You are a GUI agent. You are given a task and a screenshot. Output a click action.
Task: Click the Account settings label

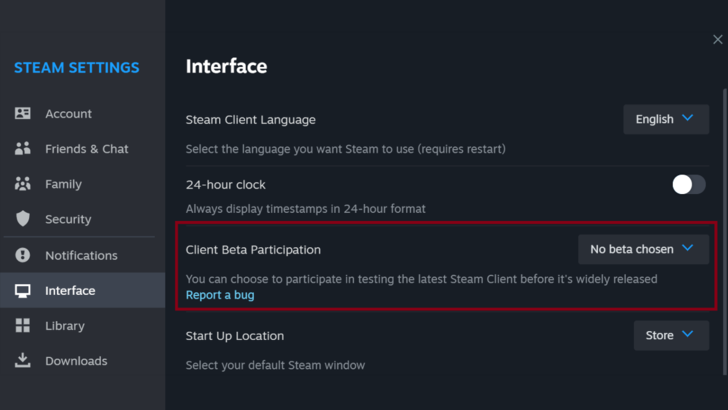tap(68, 114)
